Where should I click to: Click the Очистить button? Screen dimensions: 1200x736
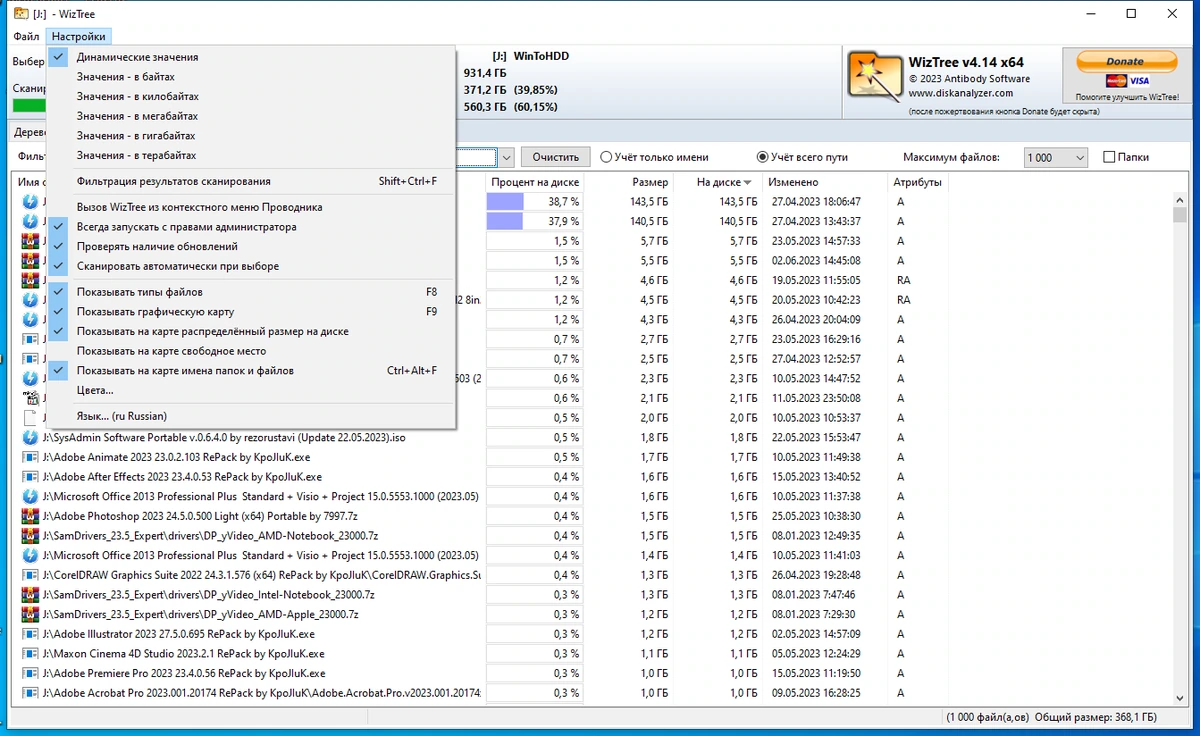click(x=556, y=158)
